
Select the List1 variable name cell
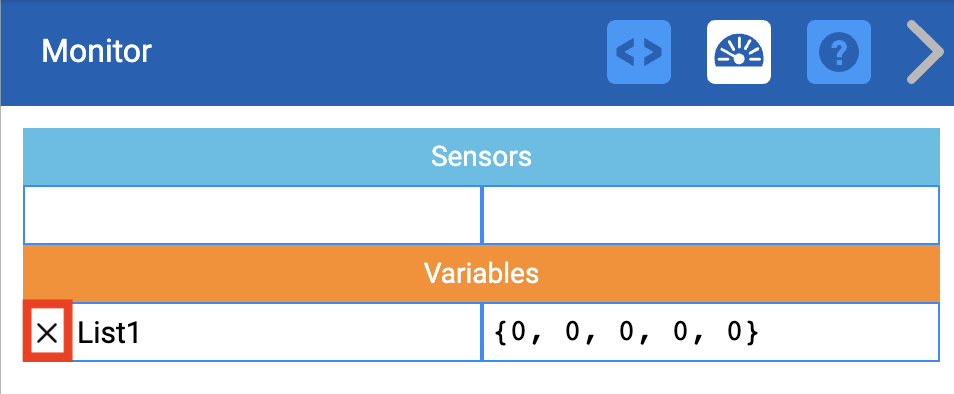click(x=252, y=332)
